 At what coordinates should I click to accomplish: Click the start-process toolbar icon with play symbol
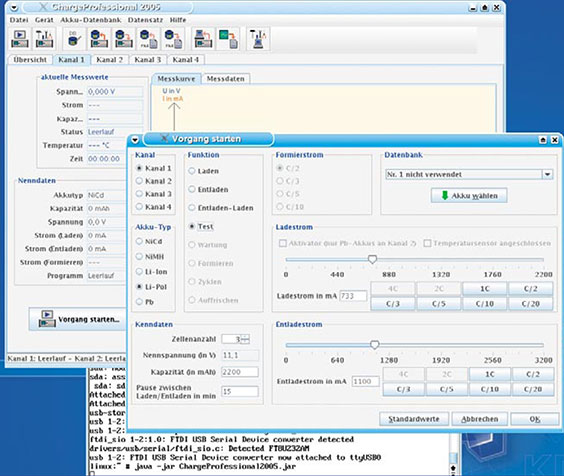(20, 39)
